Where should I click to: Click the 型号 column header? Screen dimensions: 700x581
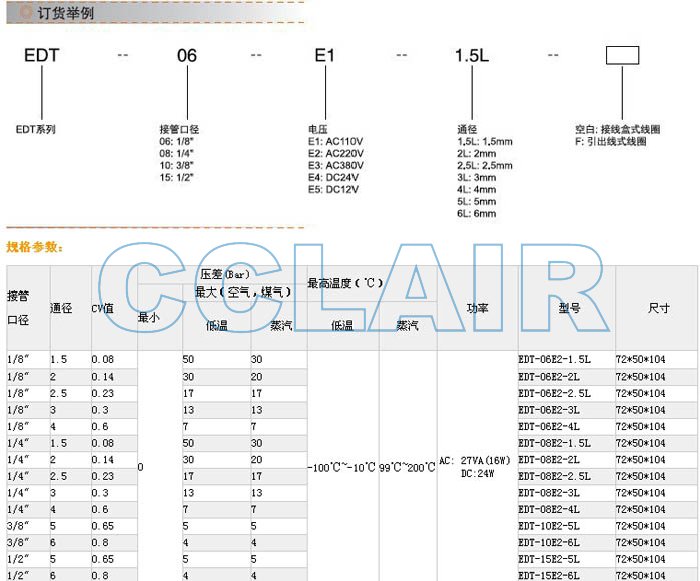(x=569, y=308)
